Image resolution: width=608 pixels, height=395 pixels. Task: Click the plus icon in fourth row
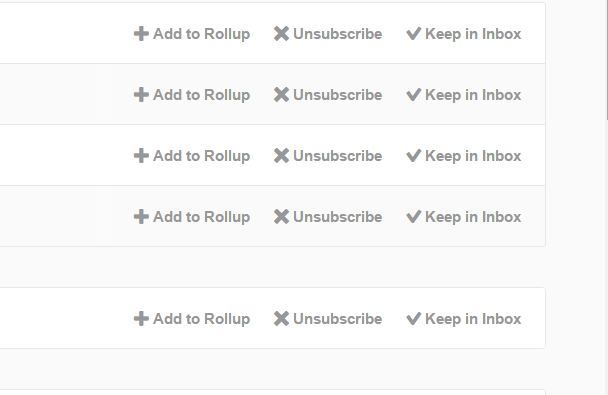(x=141, y=217)
